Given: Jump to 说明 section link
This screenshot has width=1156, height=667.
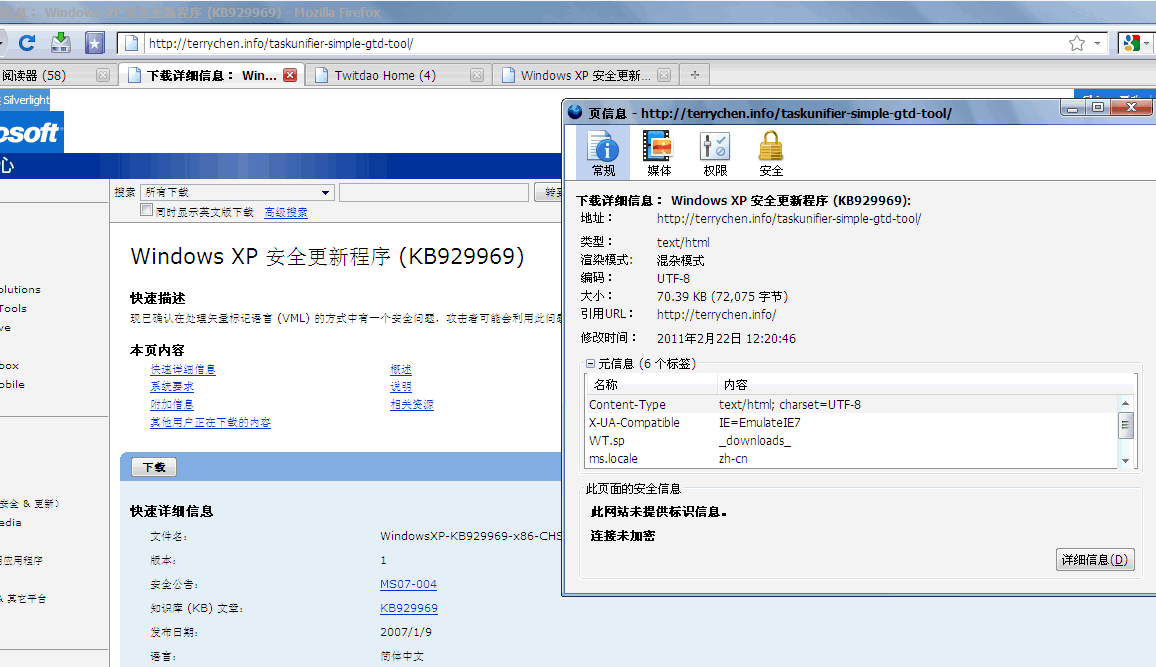Looking at the screenshot, I should pos(401,386).
